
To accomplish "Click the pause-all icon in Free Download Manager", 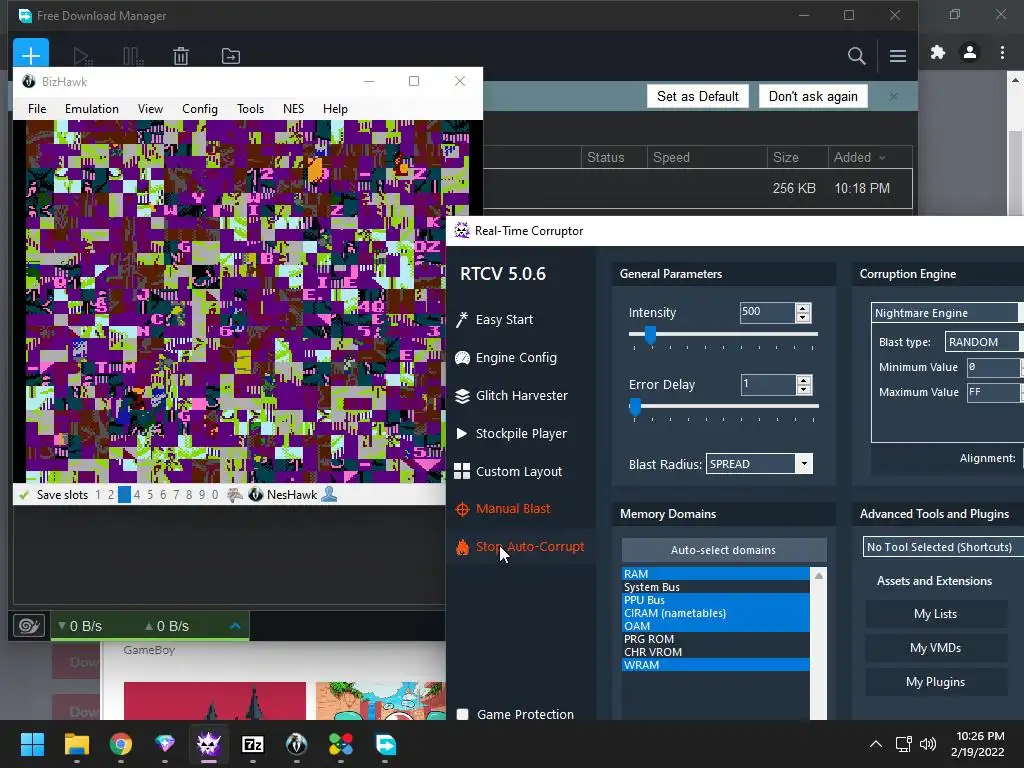I will [x=133, y=56].
